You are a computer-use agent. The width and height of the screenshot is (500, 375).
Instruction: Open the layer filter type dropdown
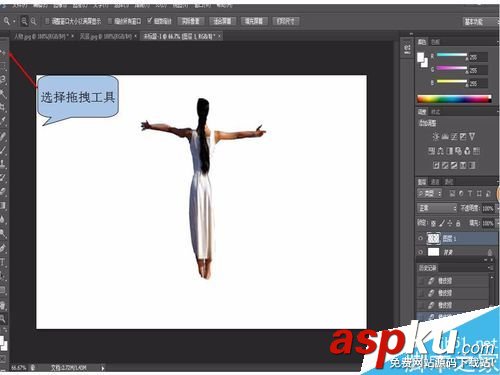click(x=430, y=193)
